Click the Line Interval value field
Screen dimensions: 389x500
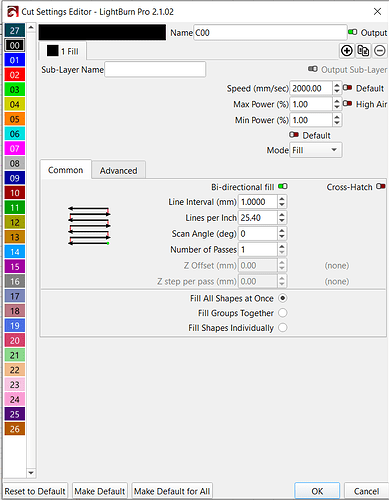point(258,202)
